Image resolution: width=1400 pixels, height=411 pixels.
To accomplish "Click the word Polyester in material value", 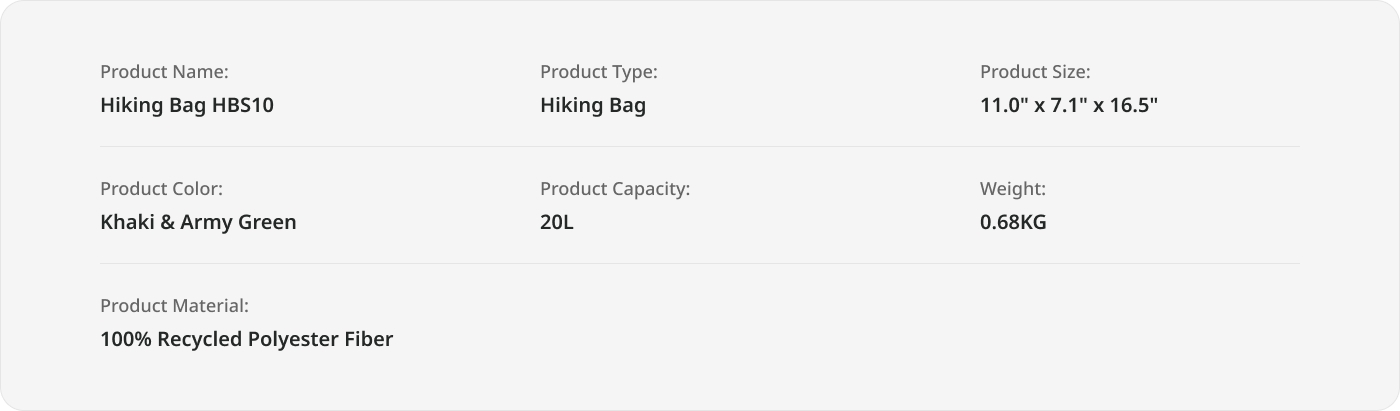I will [x=294, y=339].
